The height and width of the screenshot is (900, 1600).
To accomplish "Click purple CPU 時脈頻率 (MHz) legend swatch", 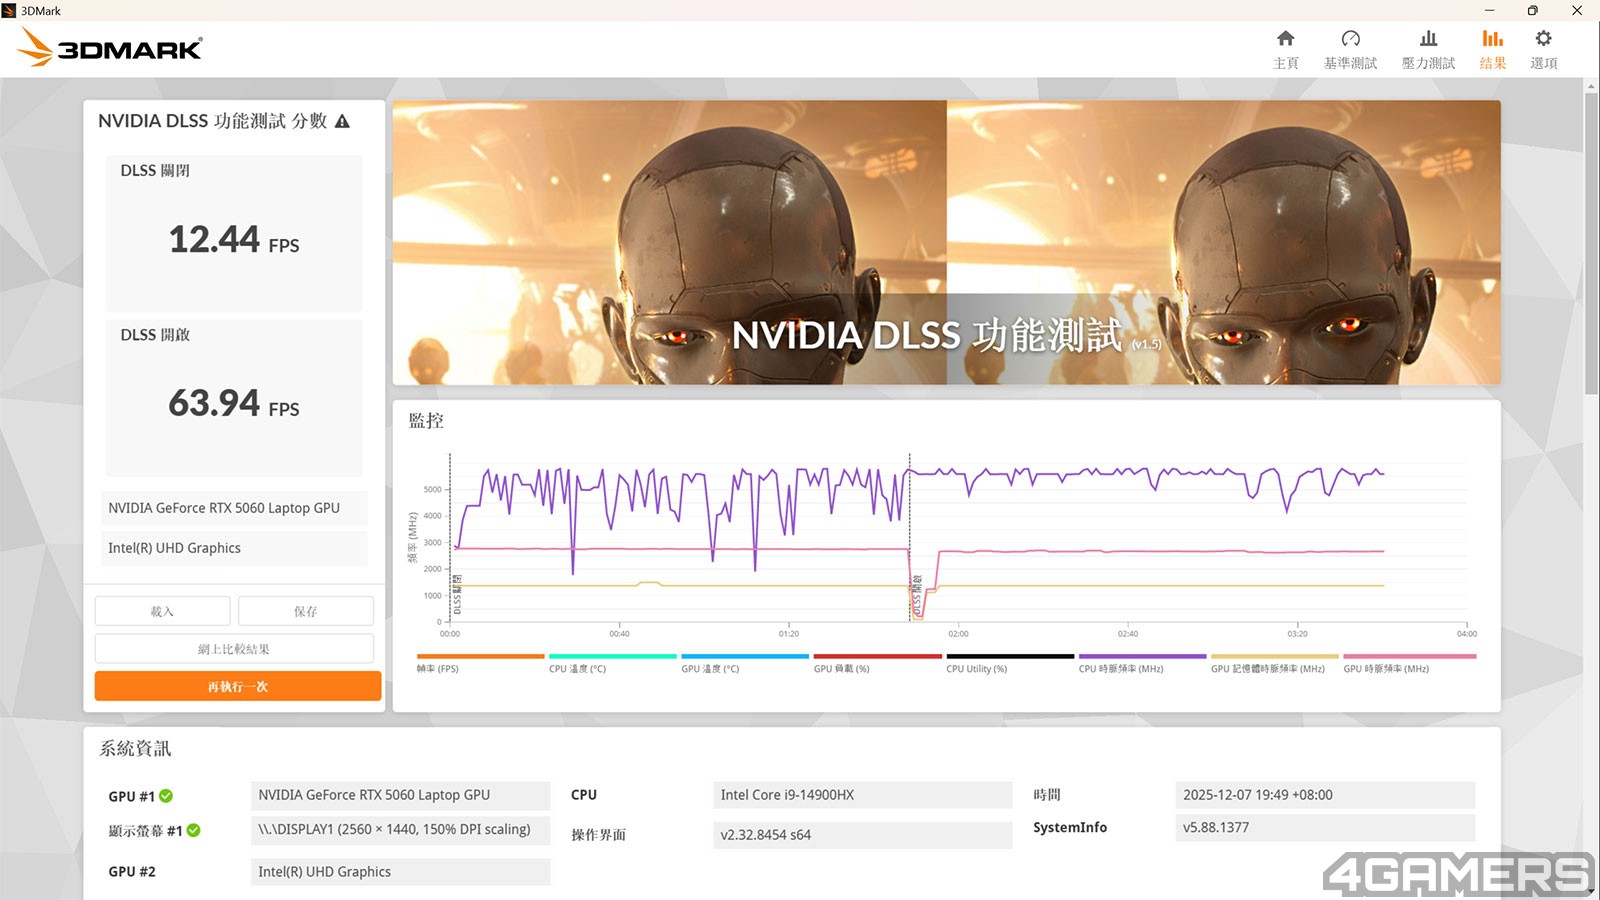I will [x=1142, y=657].
